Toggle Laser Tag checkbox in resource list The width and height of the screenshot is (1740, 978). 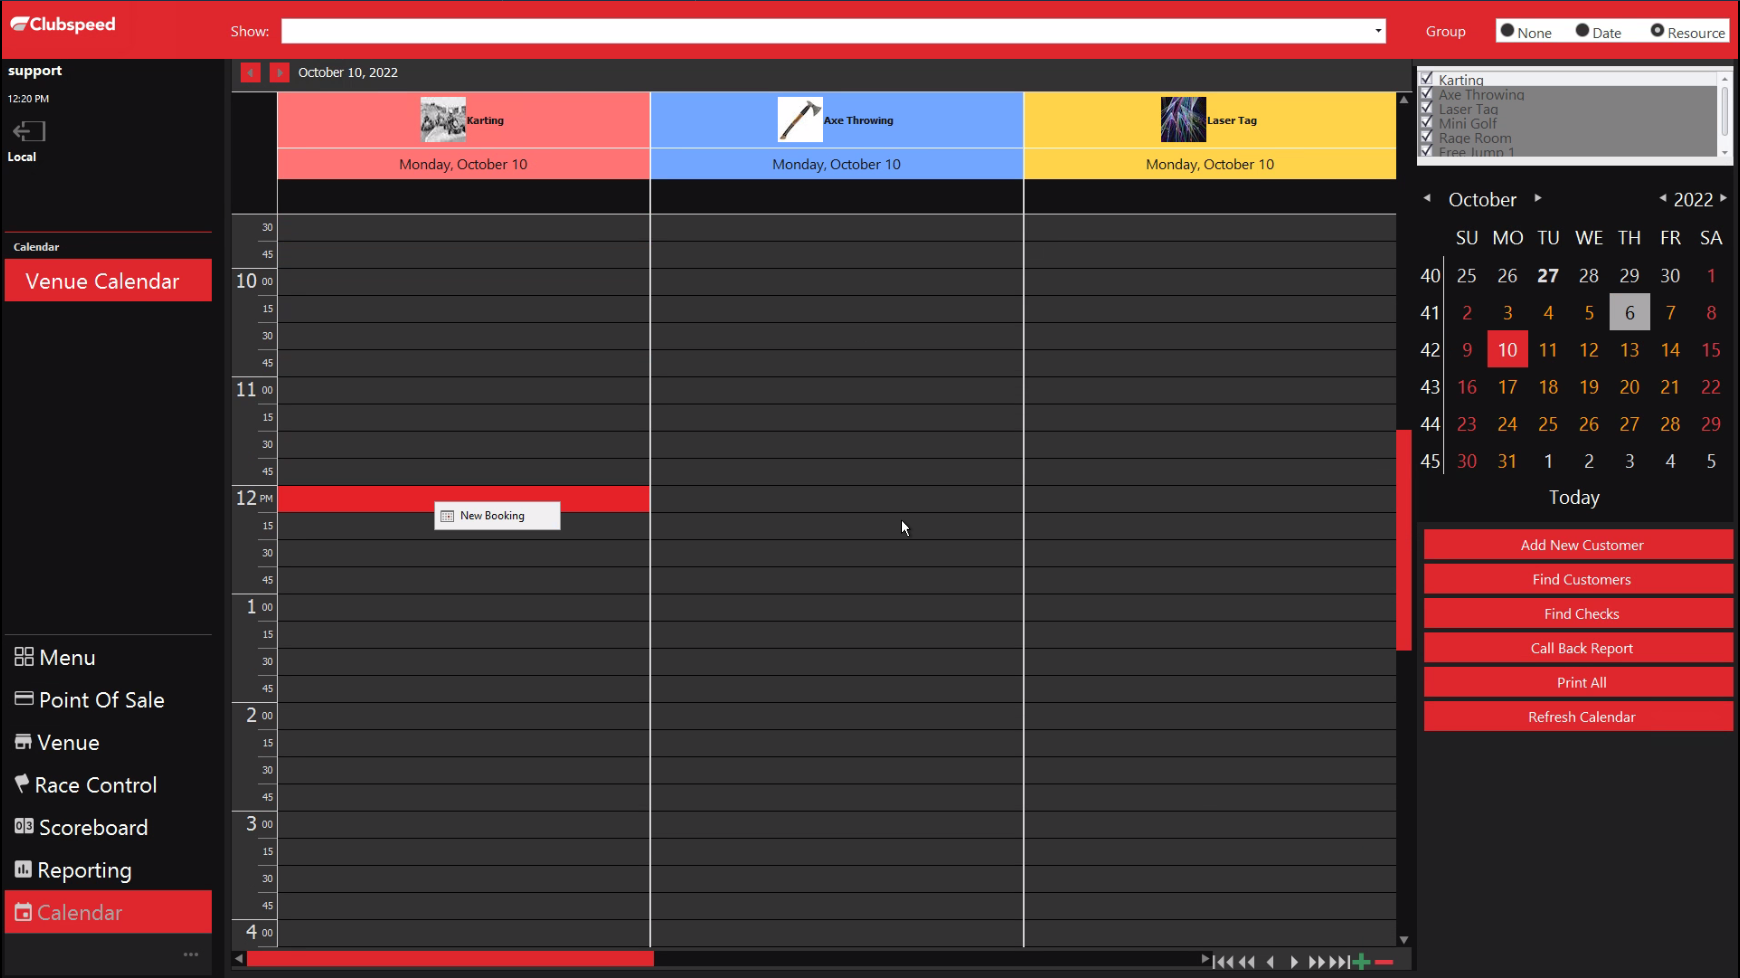1427,108
